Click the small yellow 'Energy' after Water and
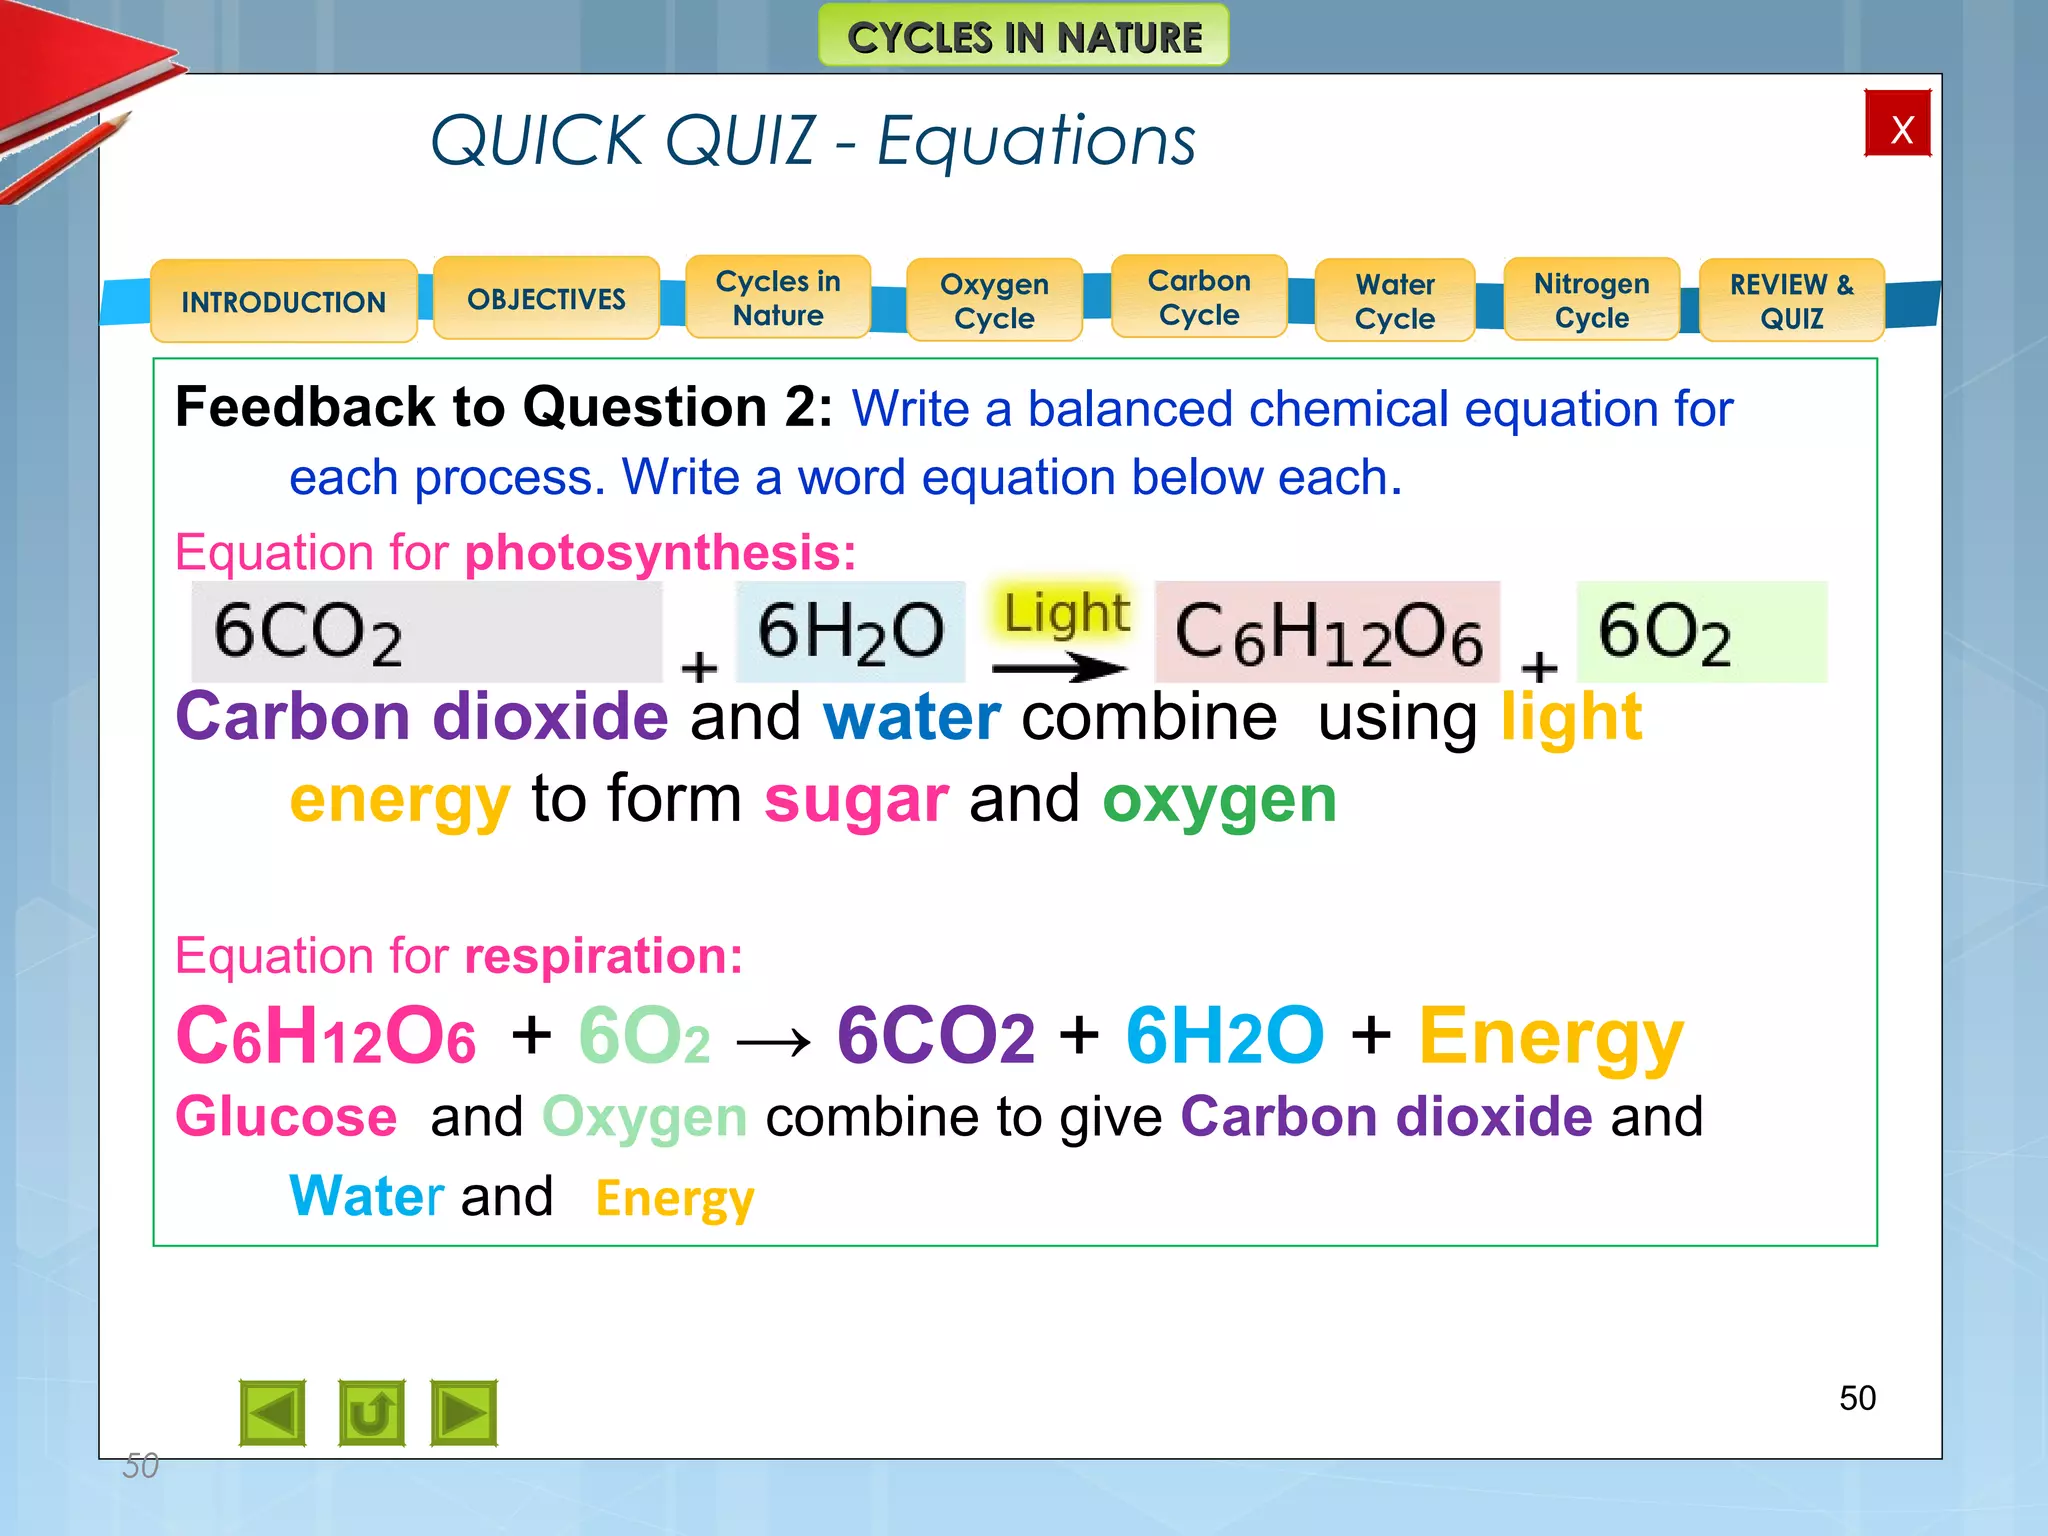 (x=675, y=1199)
